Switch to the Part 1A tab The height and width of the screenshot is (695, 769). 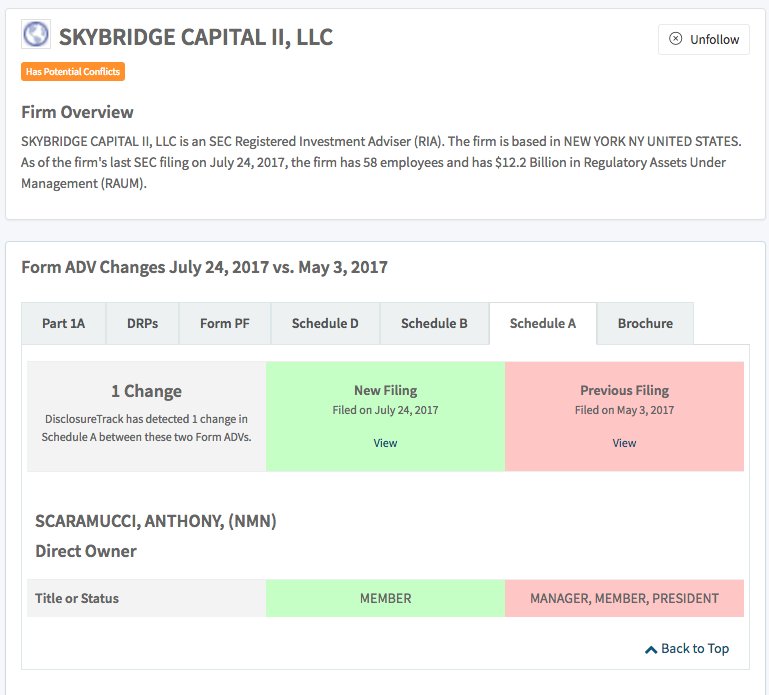click(x=63, y=324)
